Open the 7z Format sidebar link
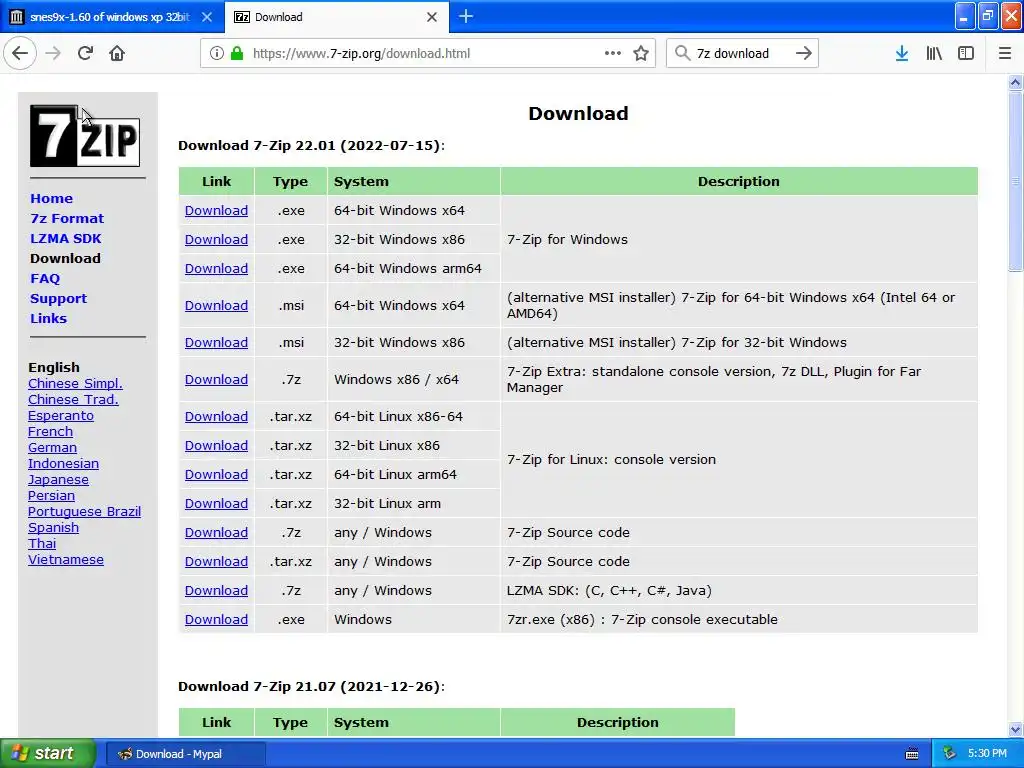Image resolution: width=1024 pixels, height=768 pixels. (67, 219)
